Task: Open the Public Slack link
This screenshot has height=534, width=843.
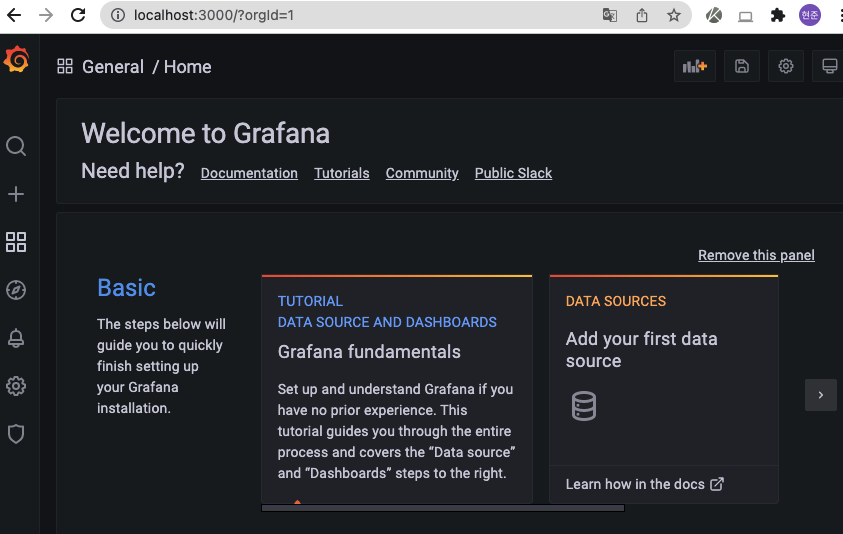Action: pos(513,173)
